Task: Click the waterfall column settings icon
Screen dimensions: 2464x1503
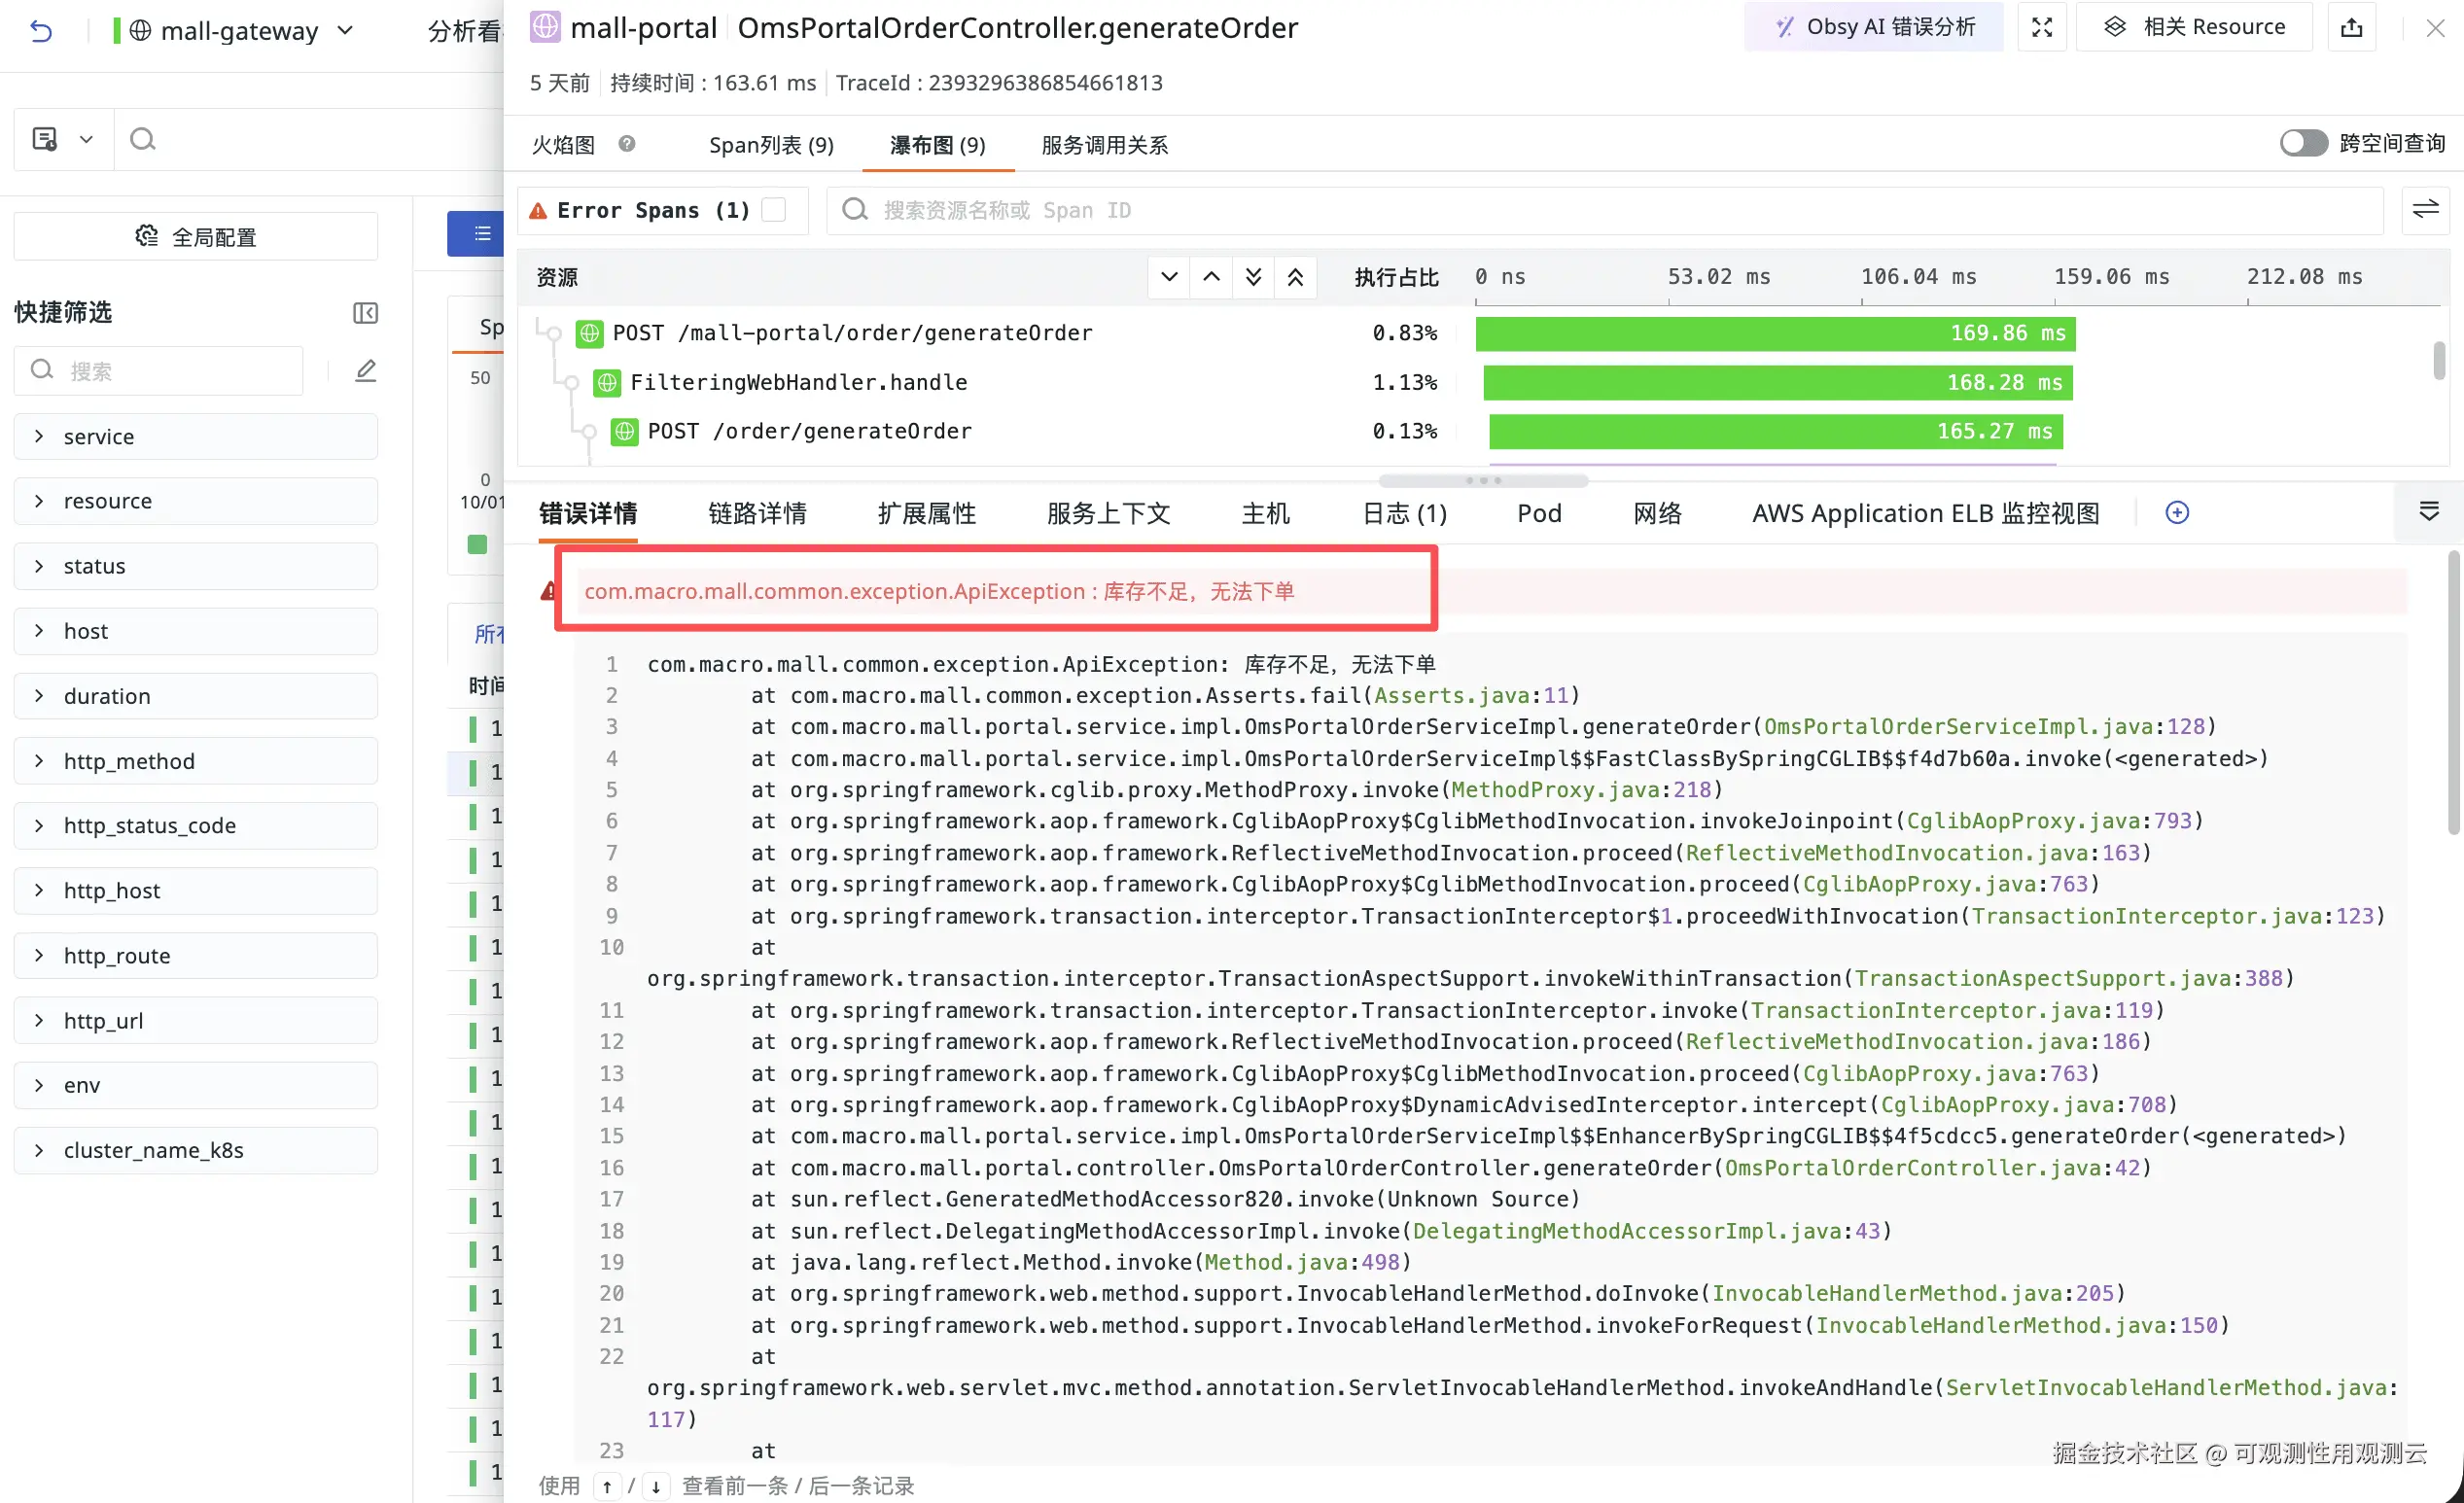Action: (2425, 210)
